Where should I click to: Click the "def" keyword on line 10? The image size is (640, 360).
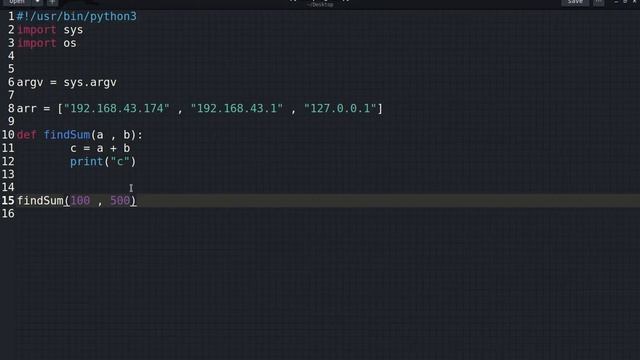click(x=27, y=135)
